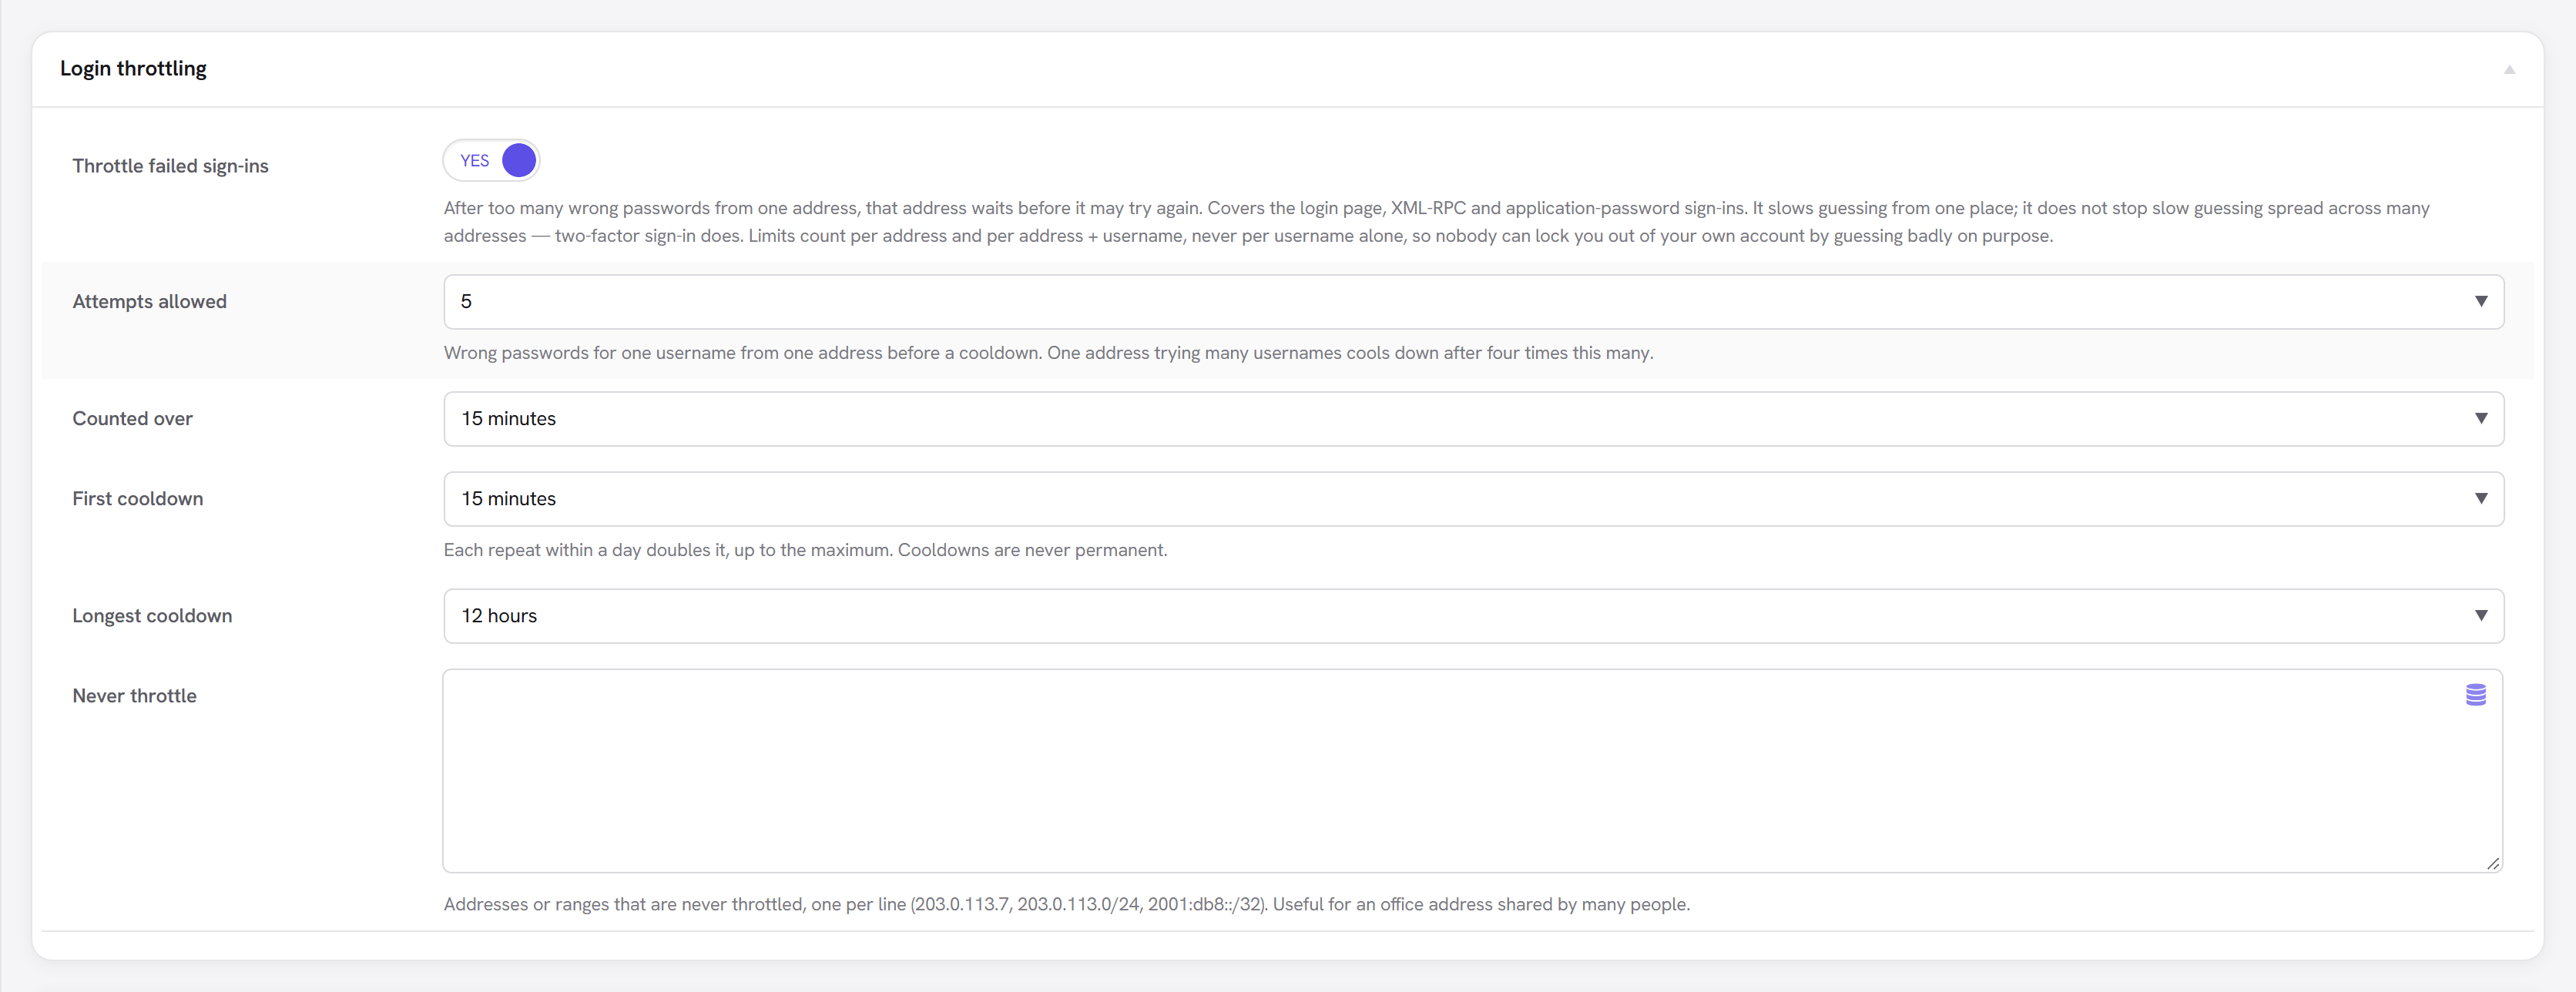Click the First cooldown label

tap(137, 498)
